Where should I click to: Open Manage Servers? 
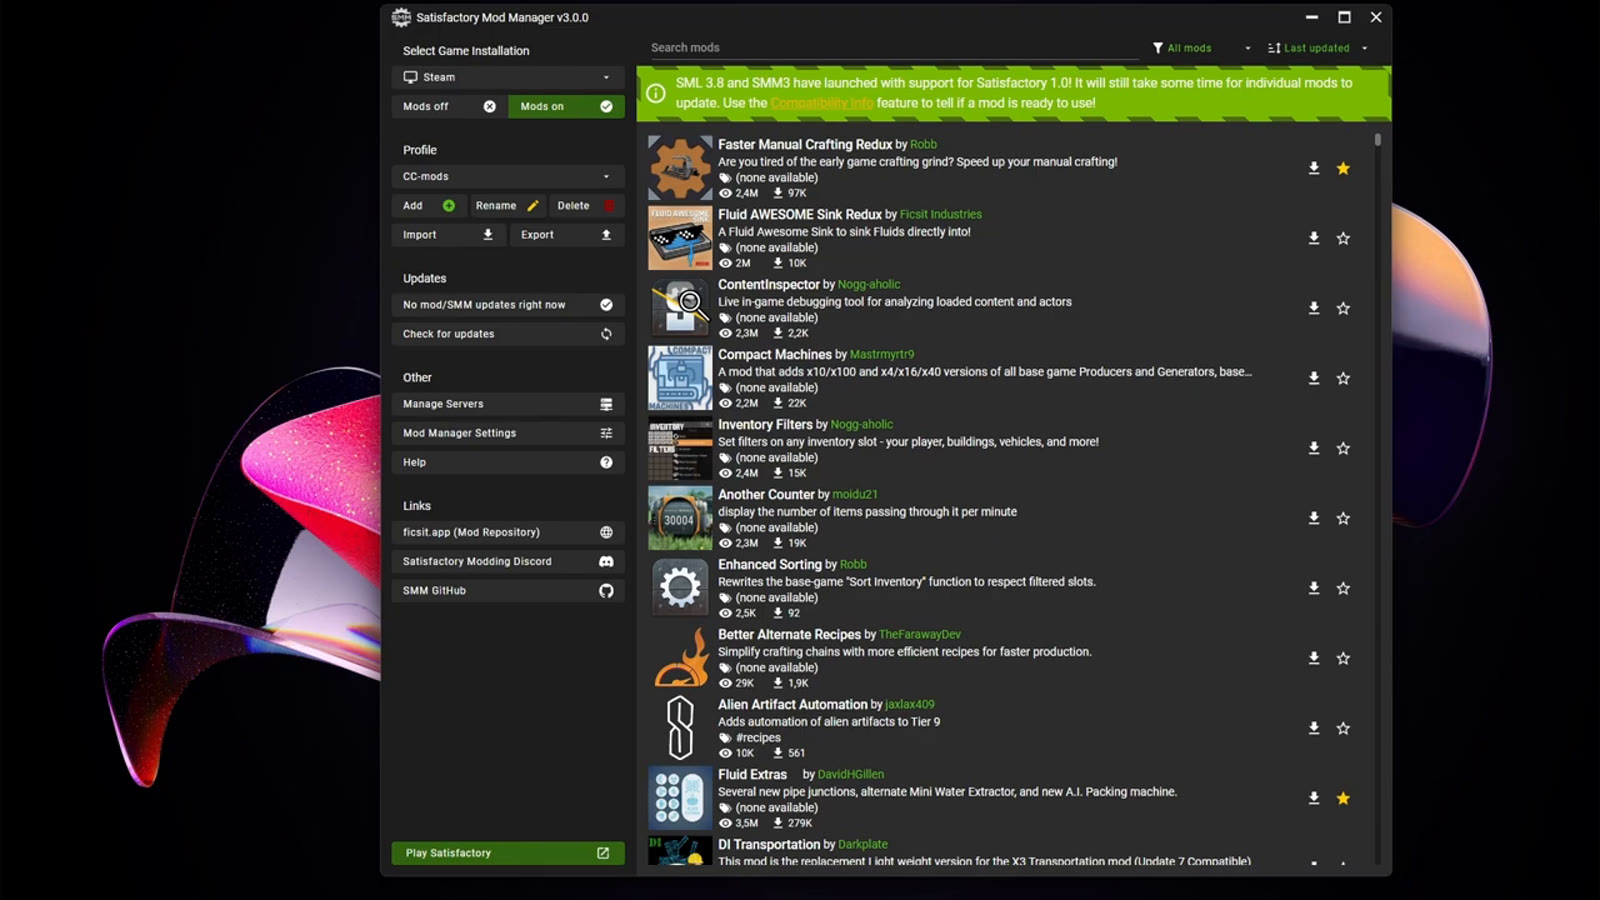(x=508, y=404)
